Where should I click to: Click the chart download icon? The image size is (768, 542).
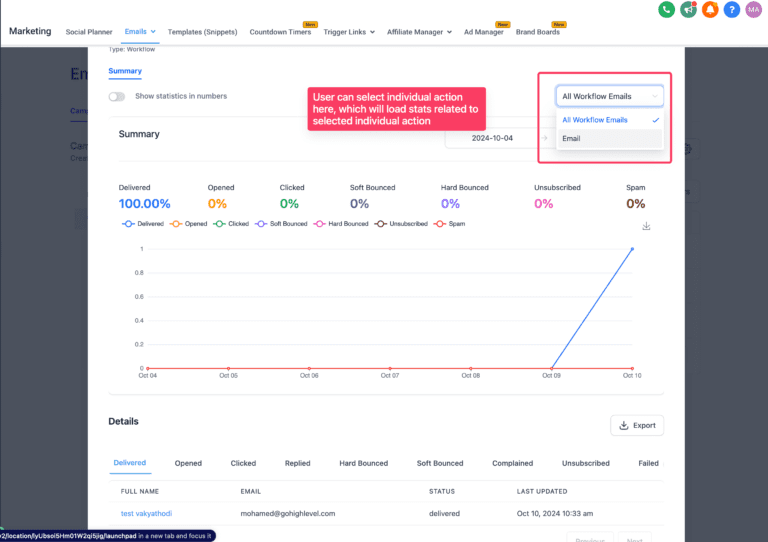click(646, 226)
